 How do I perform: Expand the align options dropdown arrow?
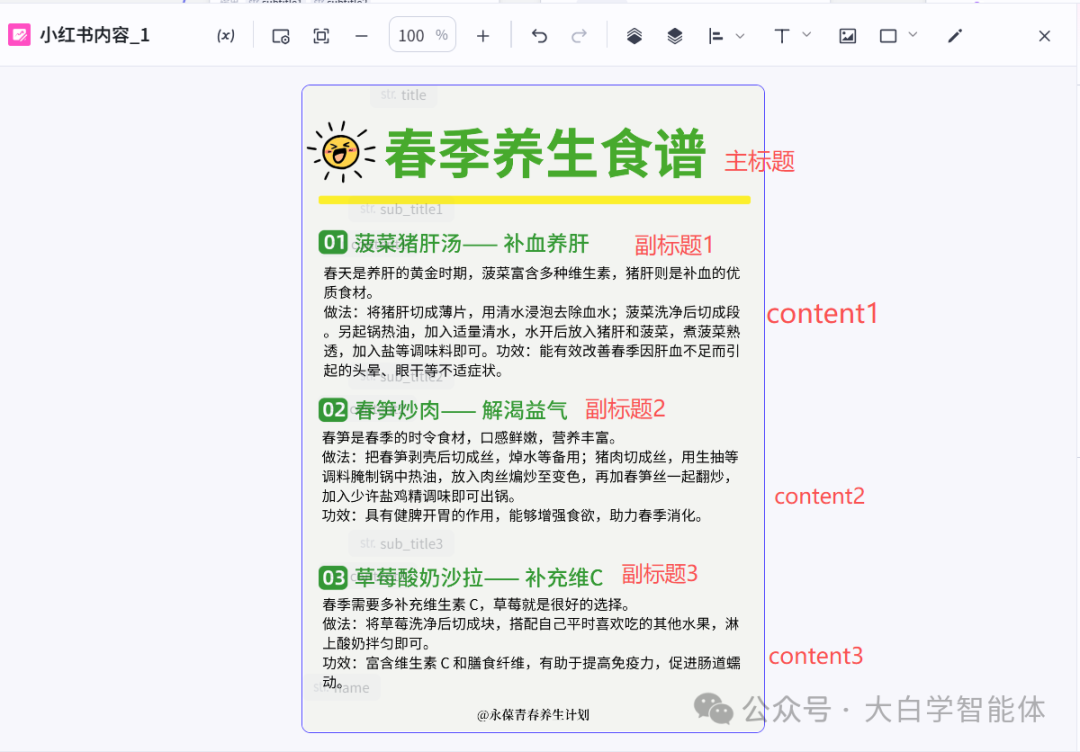point(740,36)
